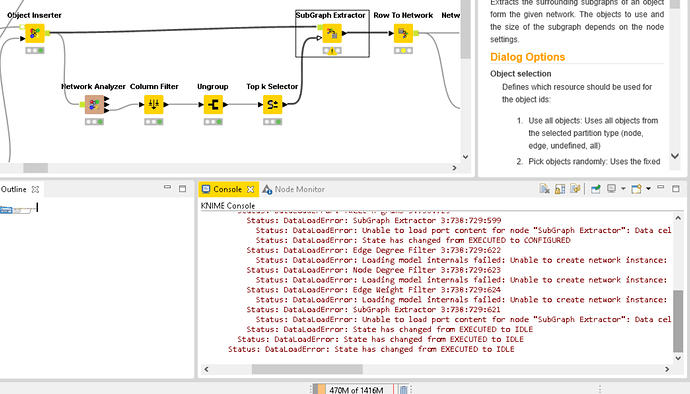690x394 pixels.
Task: Click Display Selected Console monitor icon
Action: coord(611,189)
